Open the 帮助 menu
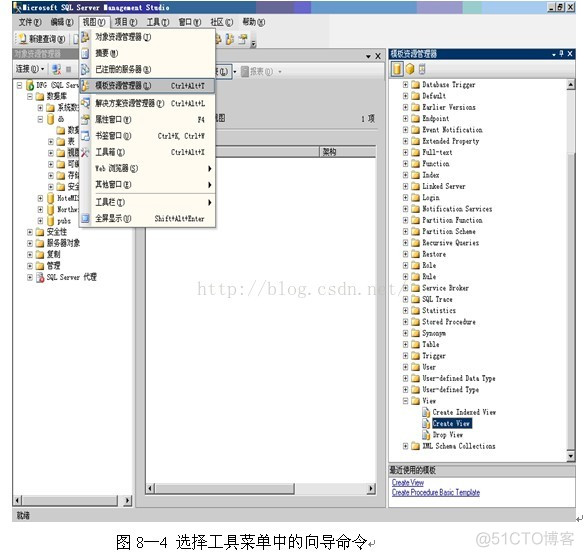The height and width of the screenshot is (557, 584). [x=254, y=22]
